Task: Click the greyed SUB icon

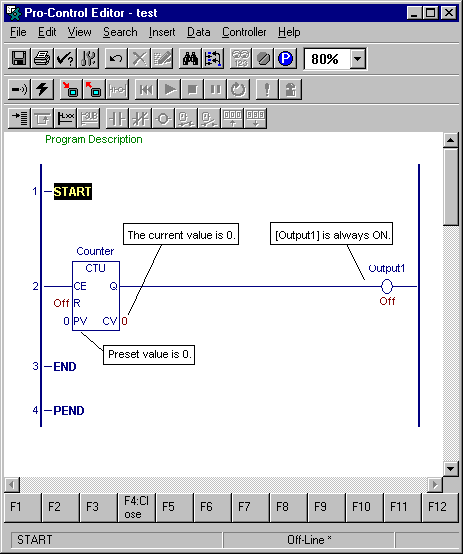Action: click(88, 118)
